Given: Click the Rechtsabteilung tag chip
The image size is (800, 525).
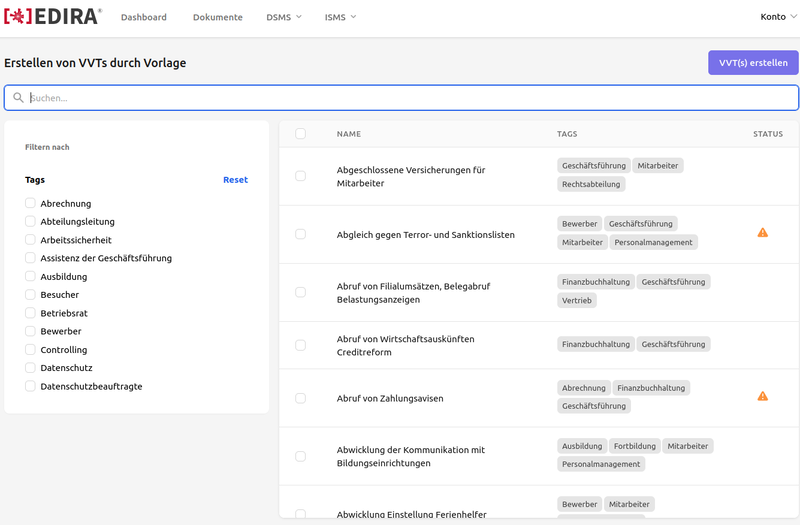Looking at the screenshot, I should click(x=591, y=184).
